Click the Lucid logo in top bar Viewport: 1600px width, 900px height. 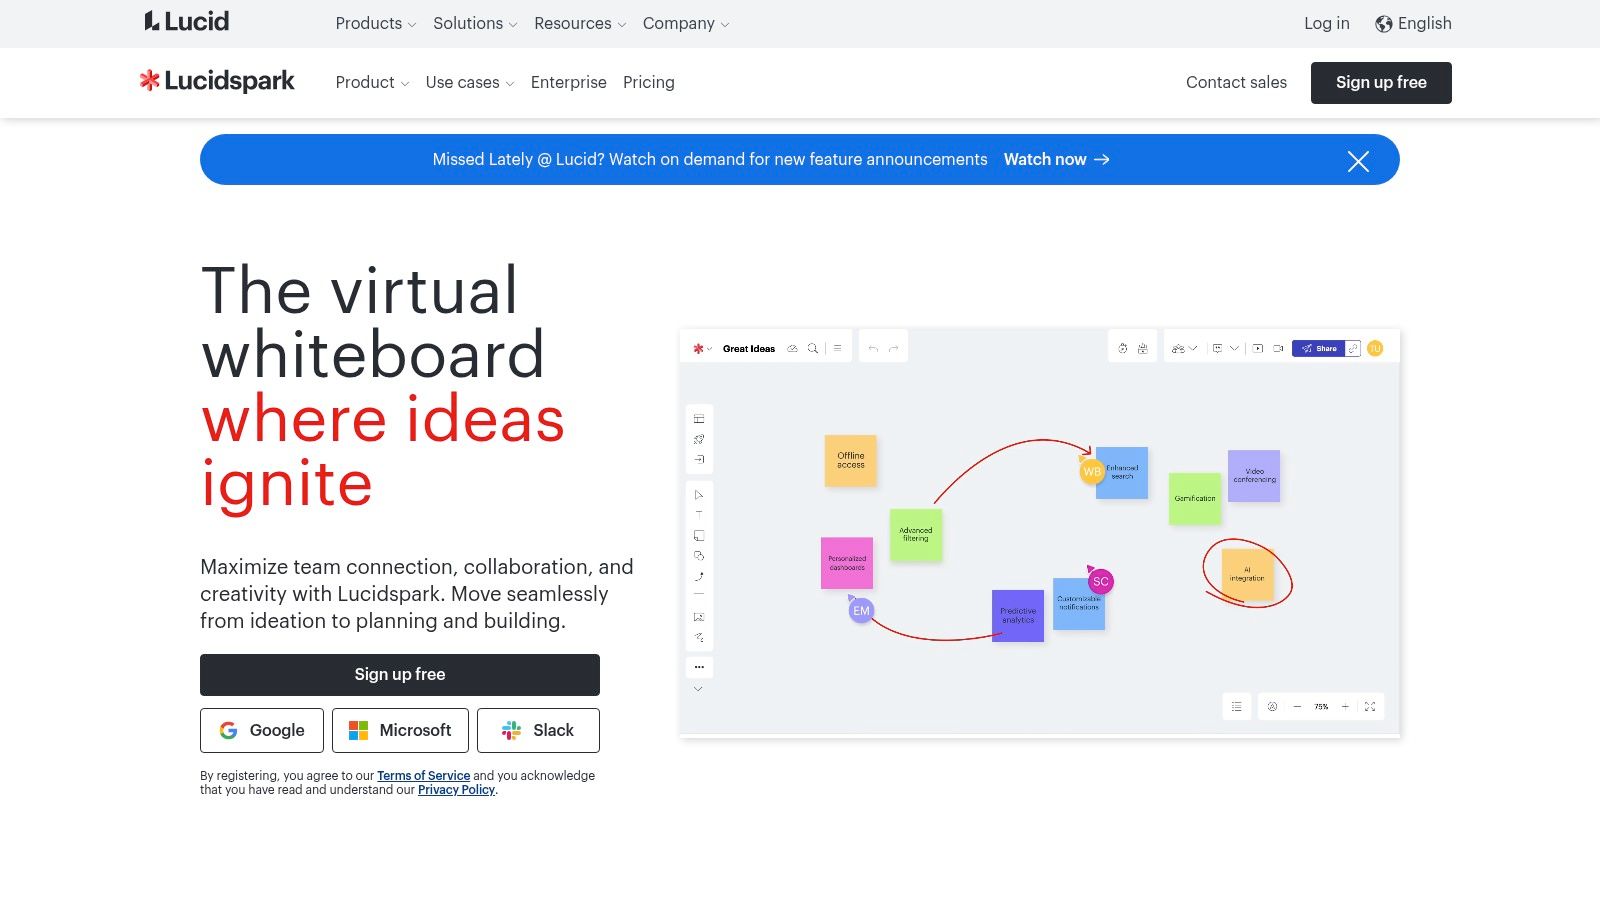(x=187, y=22)
